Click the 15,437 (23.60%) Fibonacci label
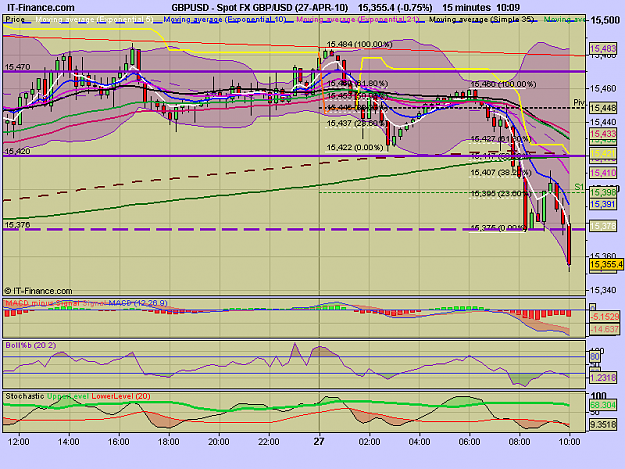Screen dimensions: 625x469 click(x=356, y=124)
